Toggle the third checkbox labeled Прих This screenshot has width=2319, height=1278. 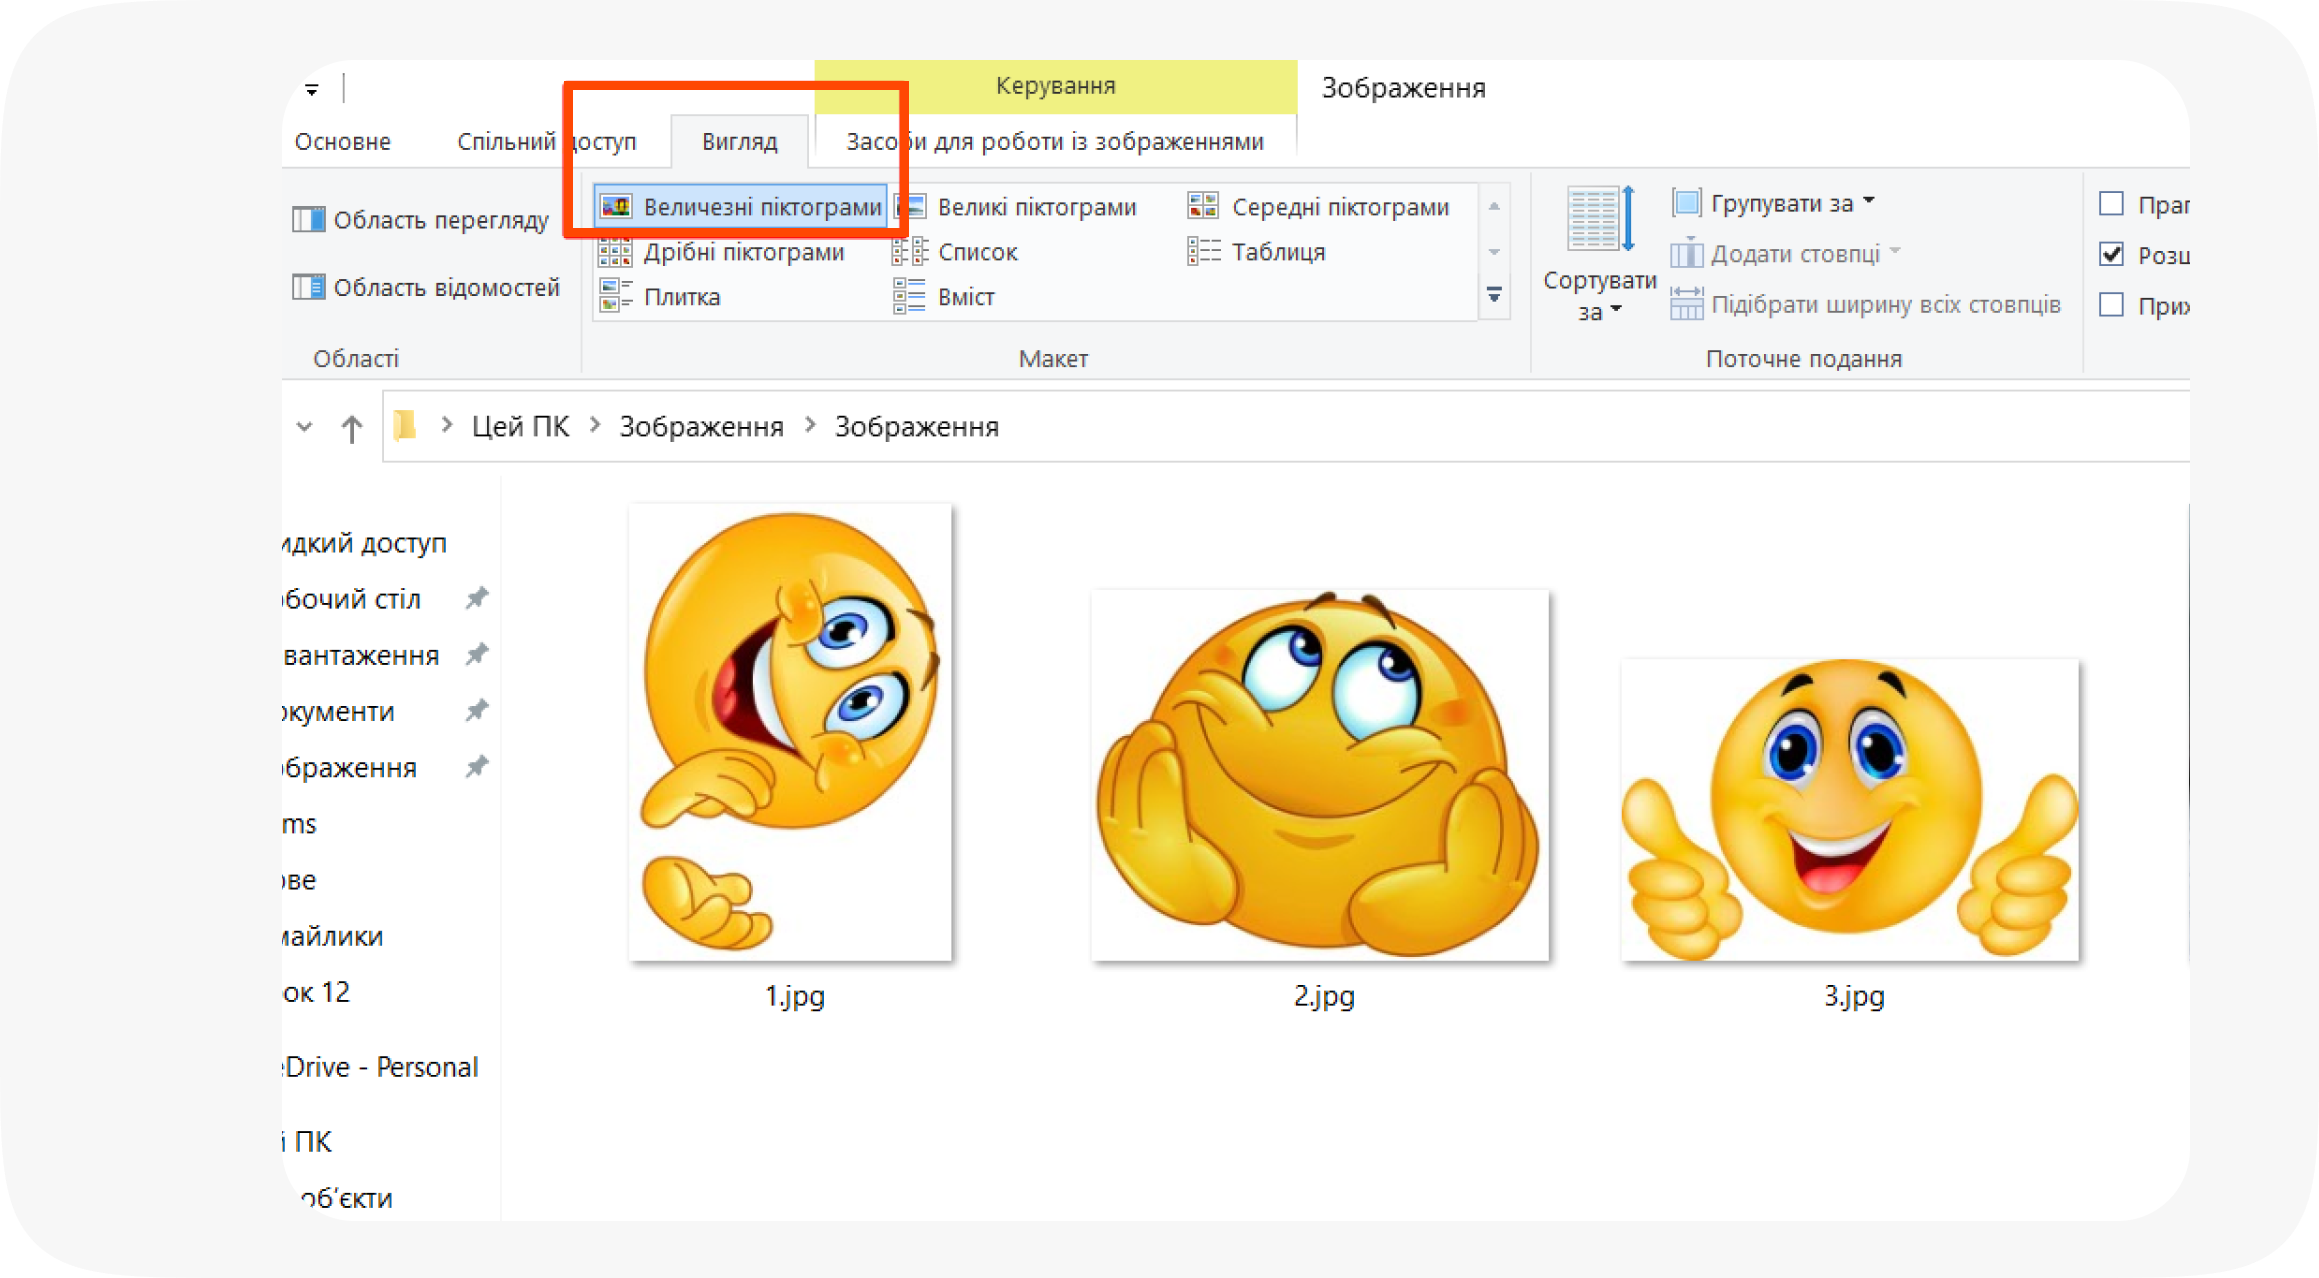coord(2111,304)
